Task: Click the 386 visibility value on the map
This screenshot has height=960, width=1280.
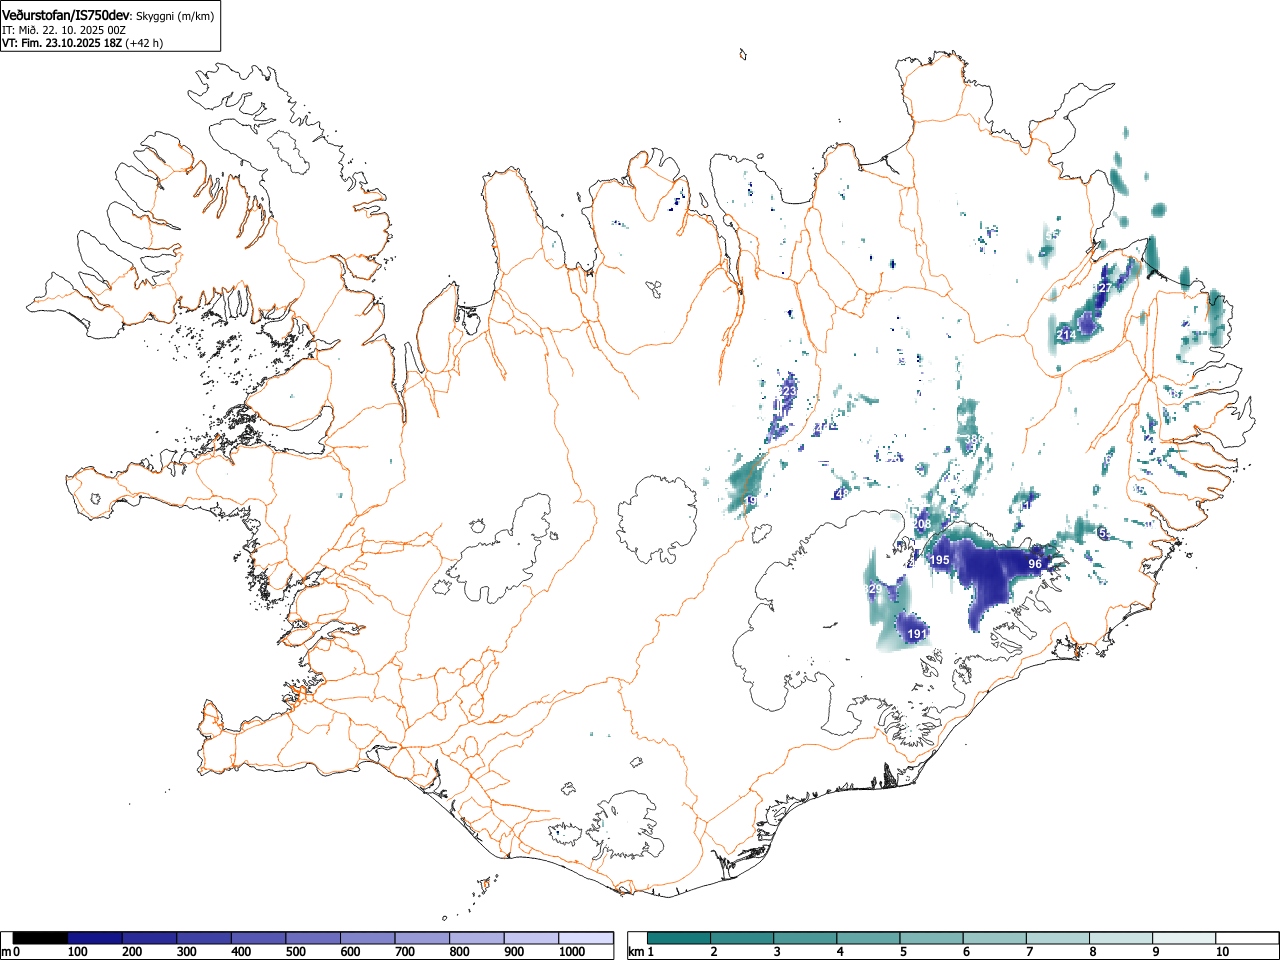Action: tap(973, 439)
